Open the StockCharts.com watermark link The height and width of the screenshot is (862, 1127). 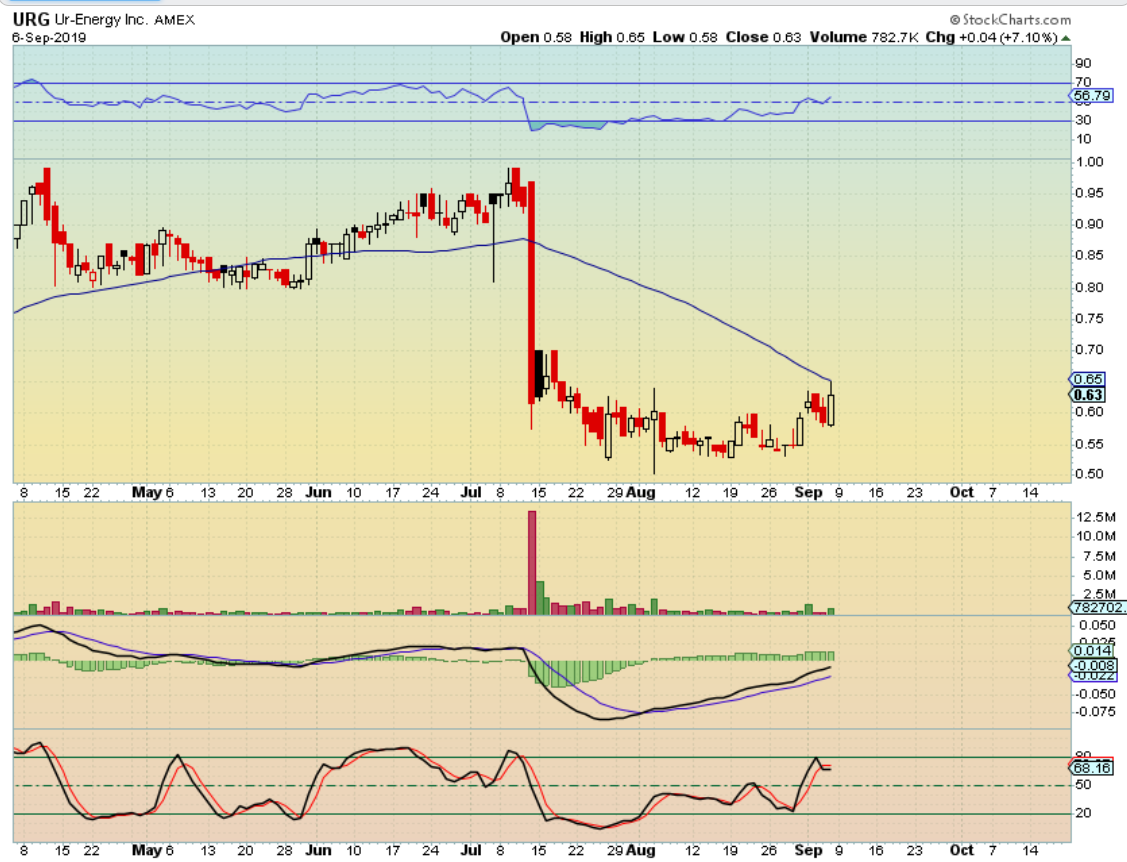1011,20
